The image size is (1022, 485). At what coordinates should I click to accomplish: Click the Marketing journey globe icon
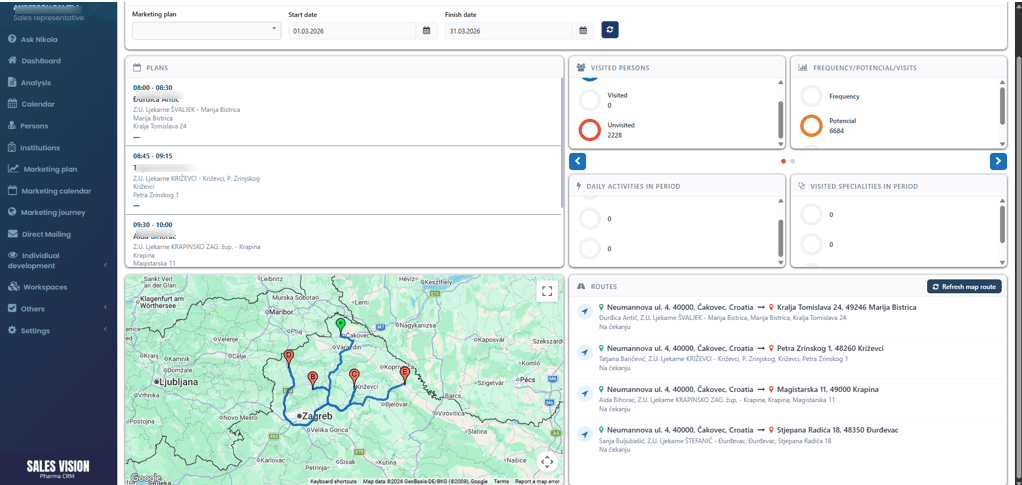coord(12,212)
